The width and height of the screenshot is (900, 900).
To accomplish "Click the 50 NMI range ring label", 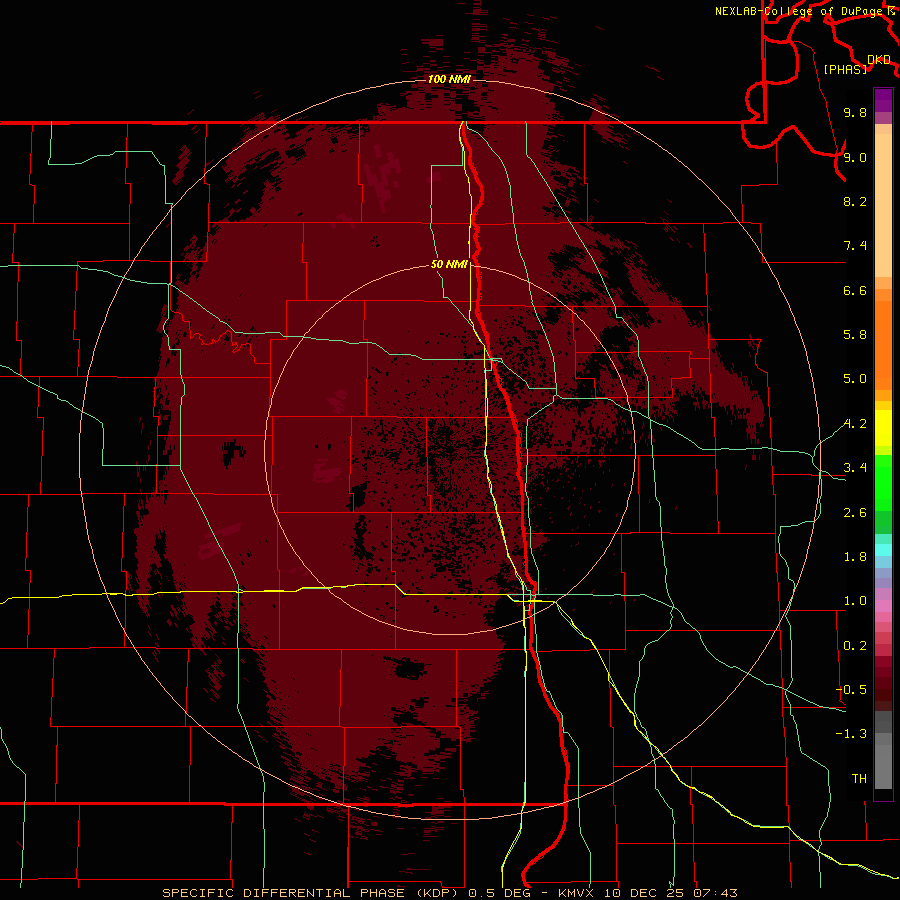I will 449,264.
